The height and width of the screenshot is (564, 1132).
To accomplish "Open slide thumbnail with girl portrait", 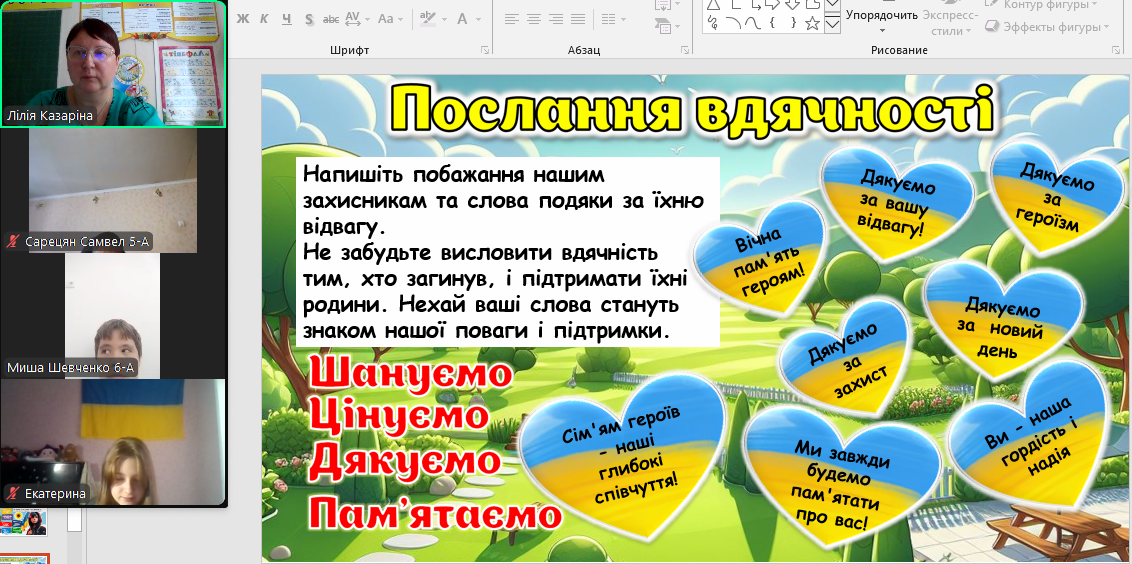I will pos(24,521).
